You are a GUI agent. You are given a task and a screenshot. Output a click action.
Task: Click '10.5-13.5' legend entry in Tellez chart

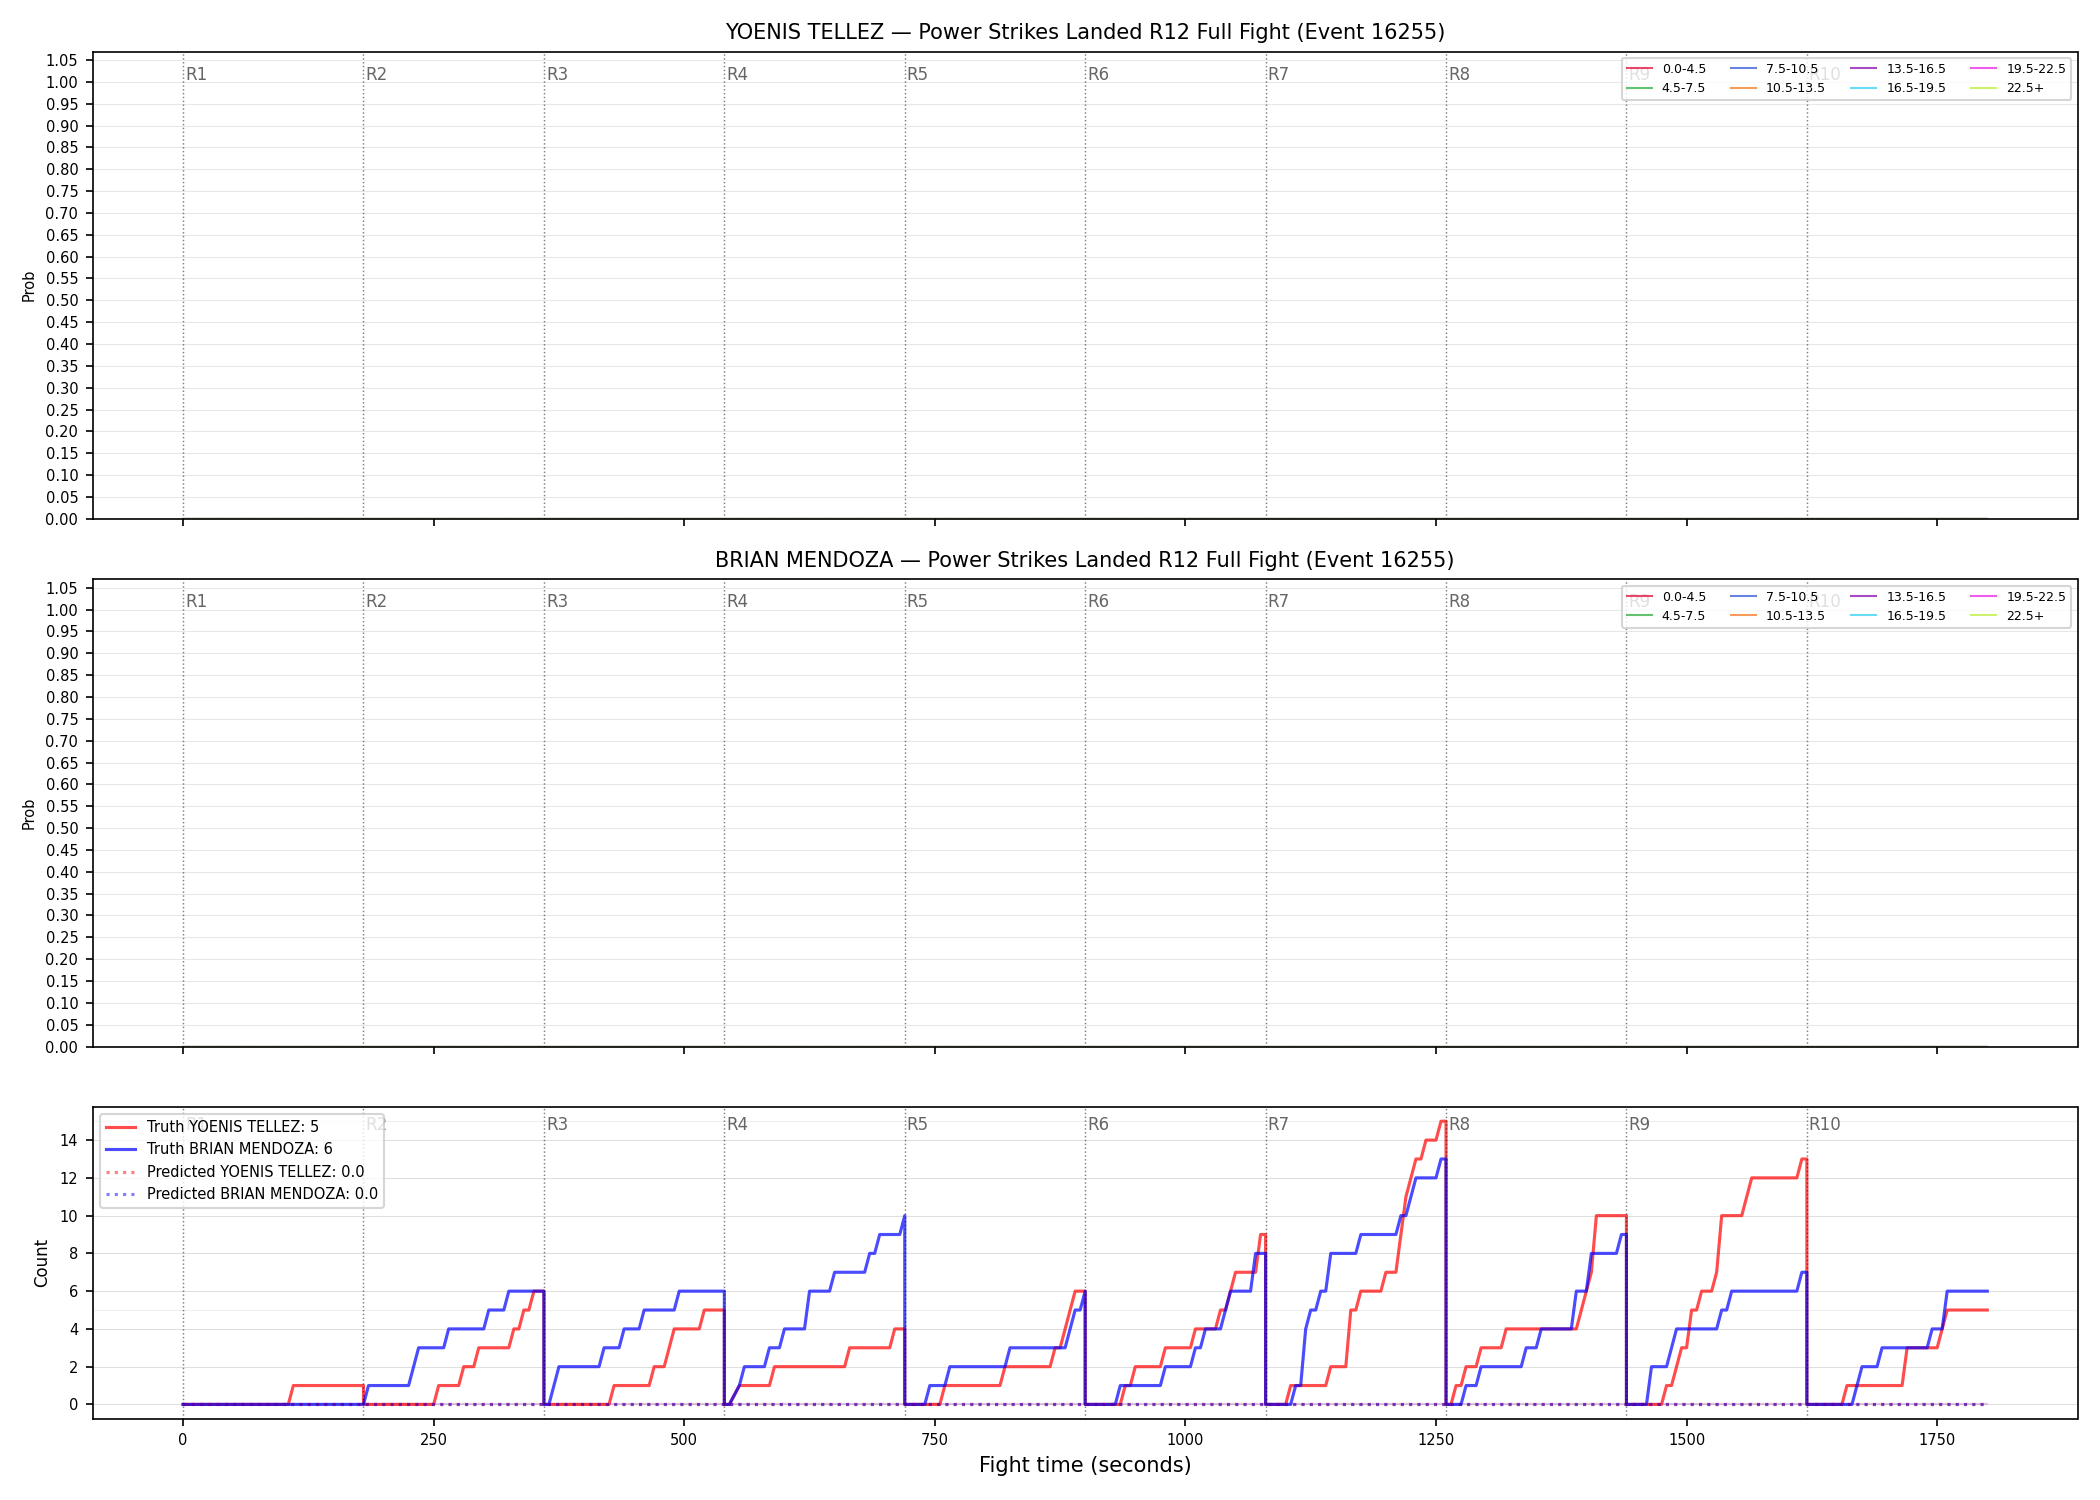coord(1778,88)
